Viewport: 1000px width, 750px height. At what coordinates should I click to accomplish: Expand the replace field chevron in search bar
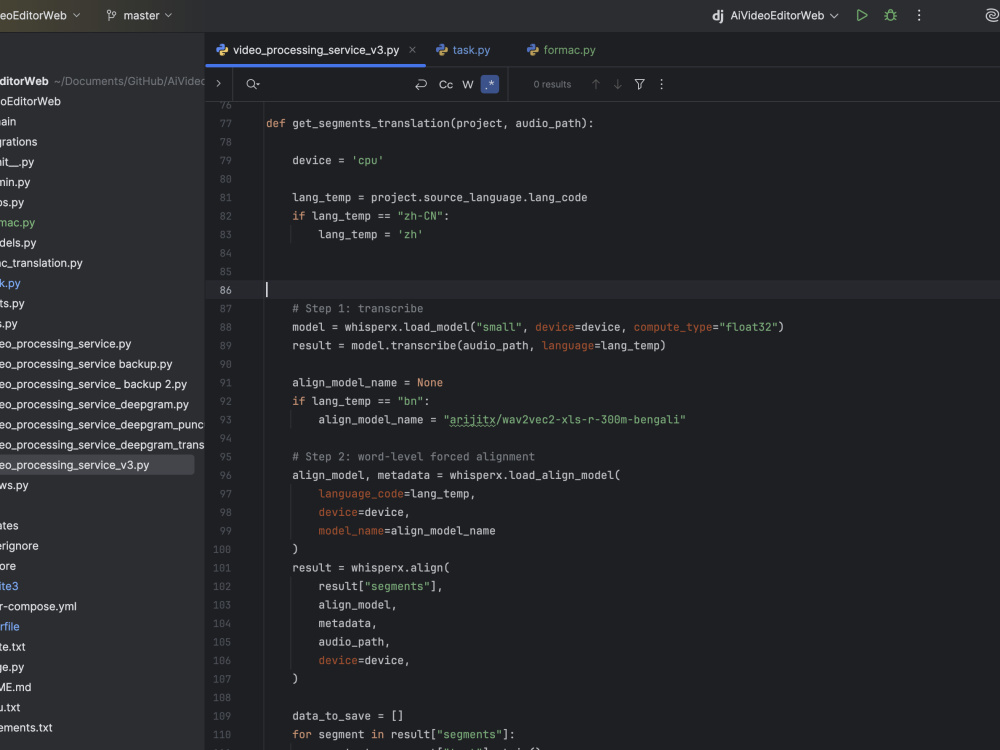coord(219,84)
